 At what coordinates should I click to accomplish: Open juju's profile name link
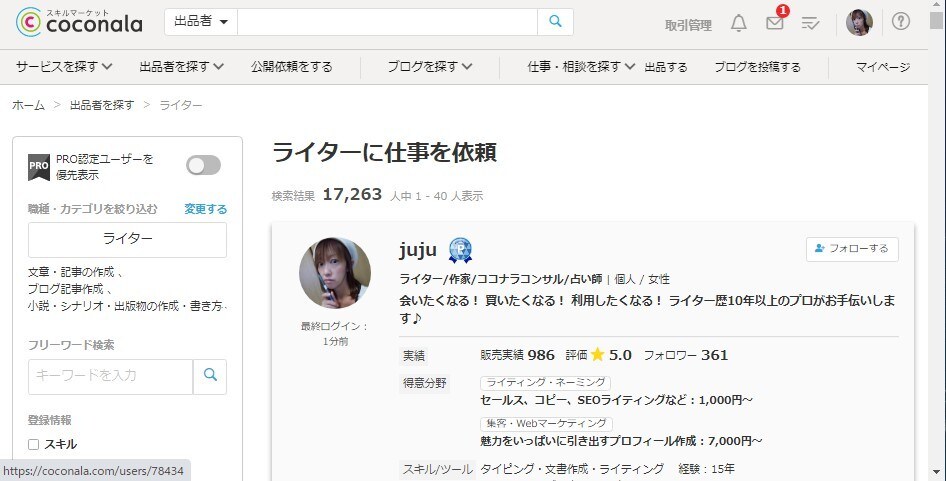pyautogui.click(x=417, y=250)
